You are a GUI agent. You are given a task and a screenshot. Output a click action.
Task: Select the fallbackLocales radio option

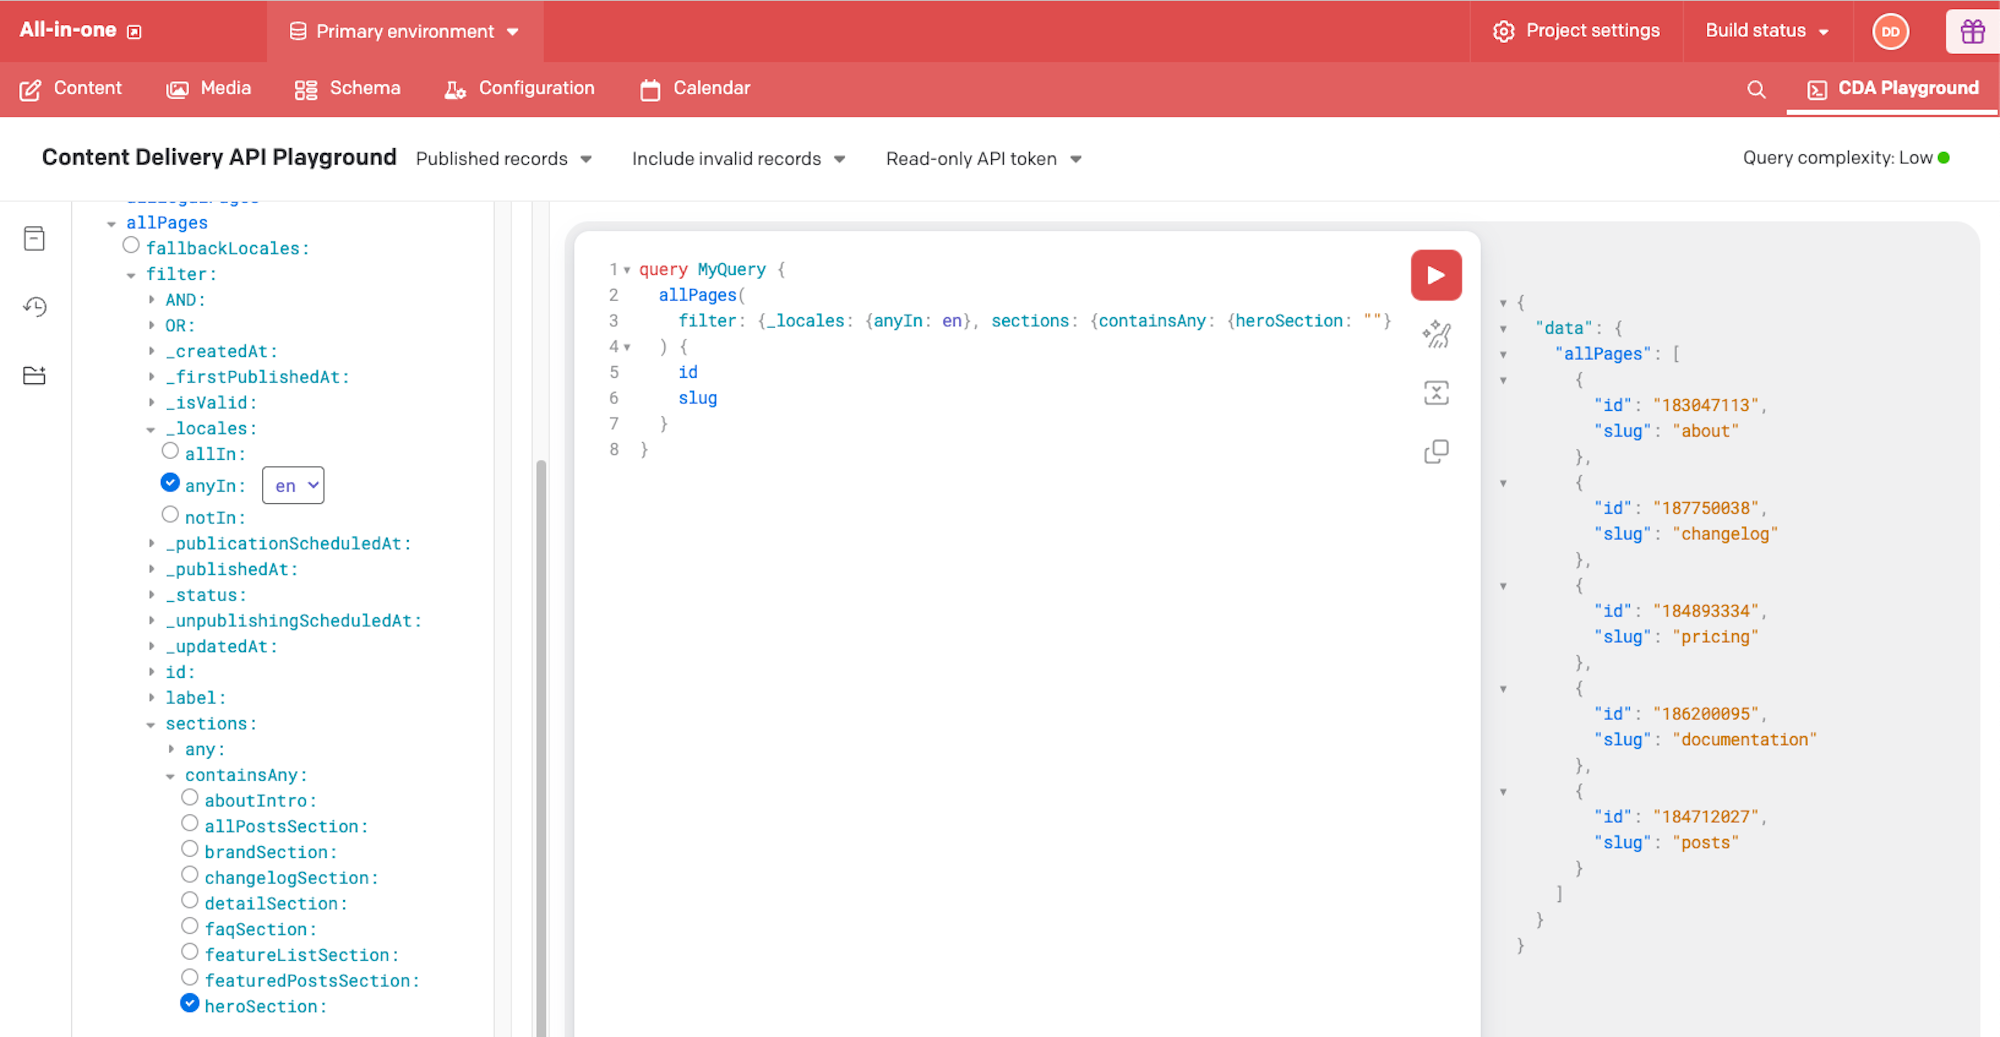click(x=131, y=245)
